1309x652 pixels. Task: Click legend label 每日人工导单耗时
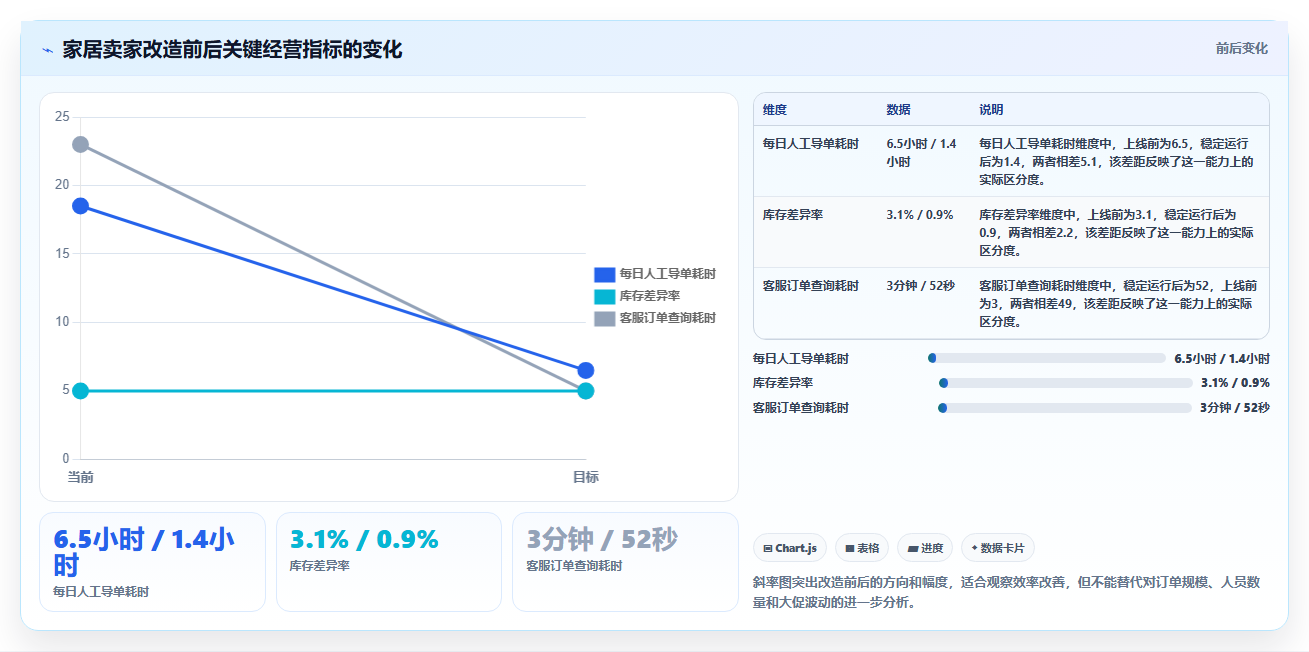[x=668, y=274]
